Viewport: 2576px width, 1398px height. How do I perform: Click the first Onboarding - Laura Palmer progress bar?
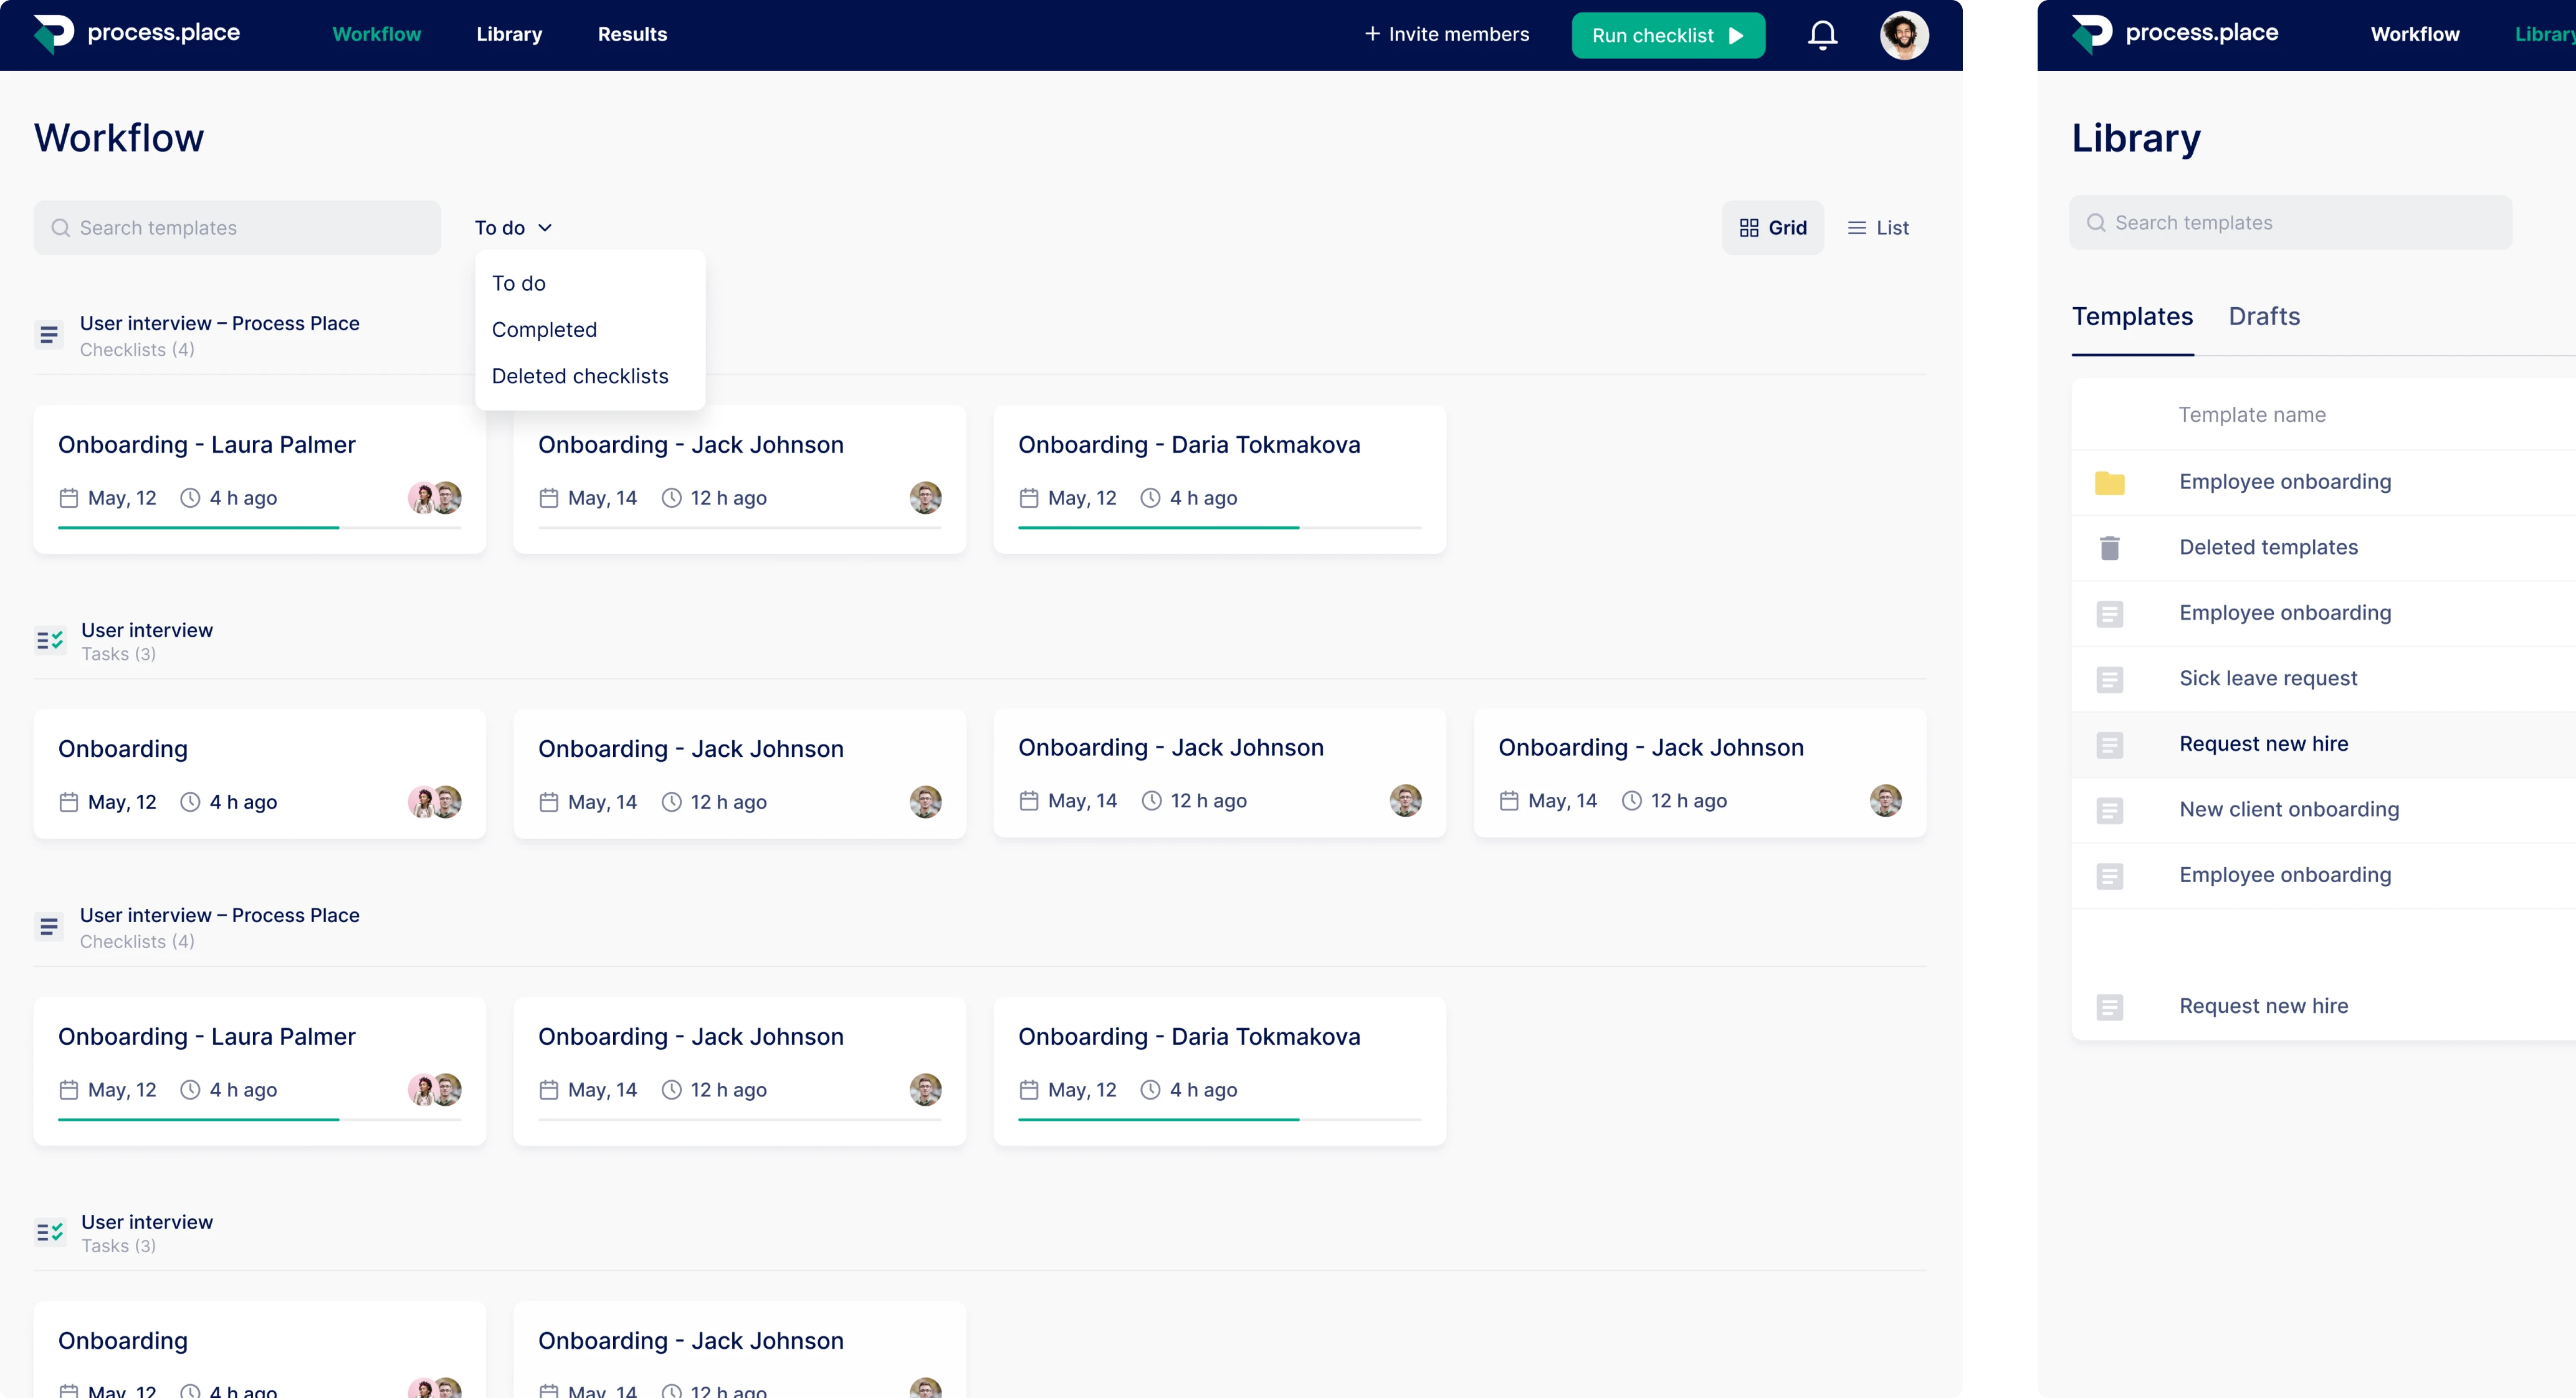[259, 527]
